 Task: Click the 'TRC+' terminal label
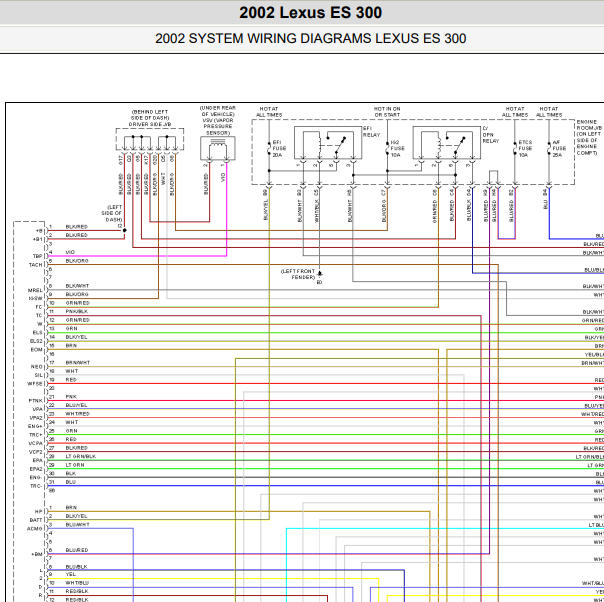[x=35, y=434]
